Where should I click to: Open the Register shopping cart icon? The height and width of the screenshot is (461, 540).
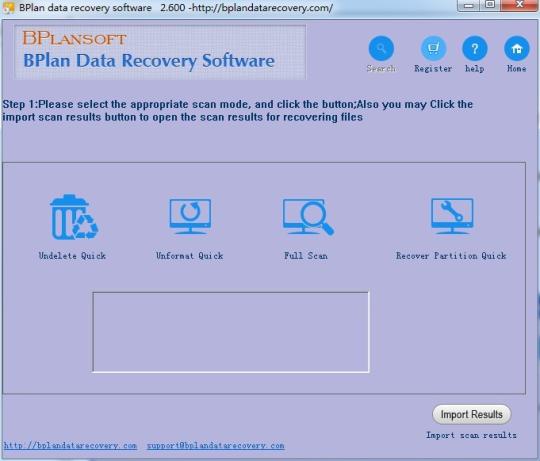[433, 48]
